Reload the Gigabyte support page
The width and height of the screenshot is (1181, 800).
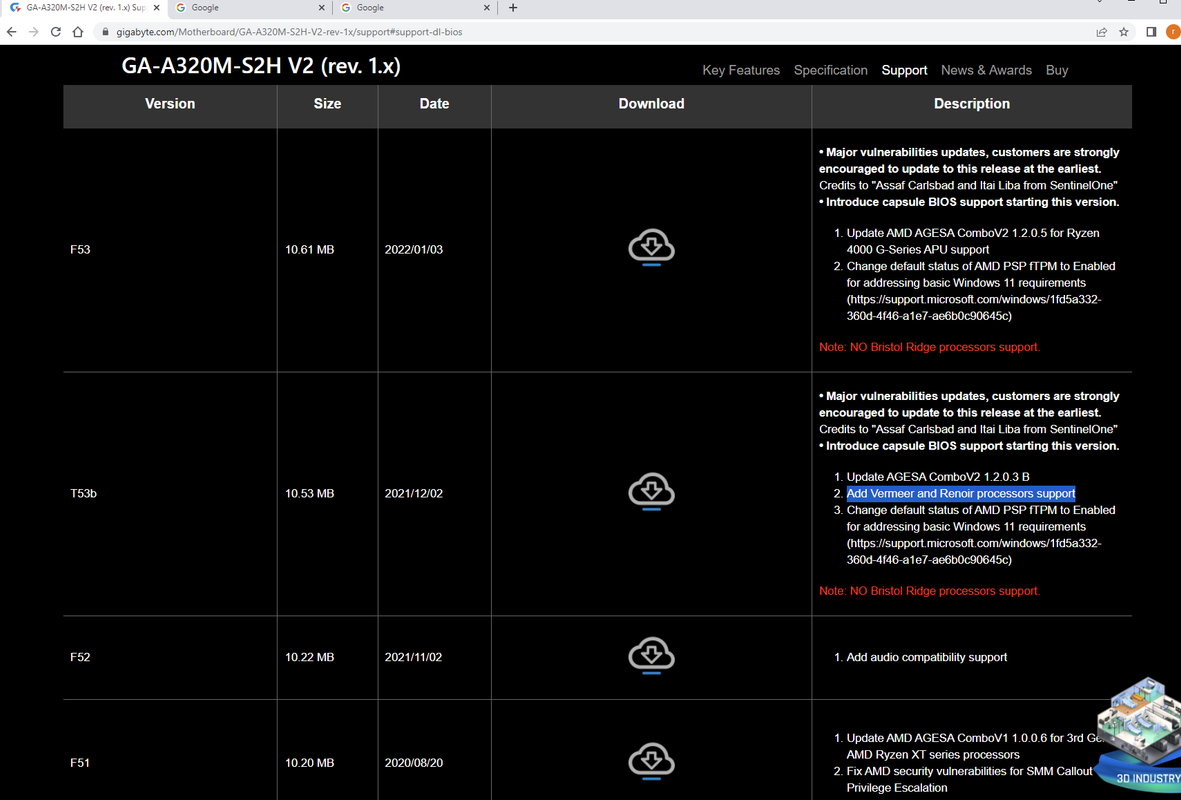[x=56, y=32]
